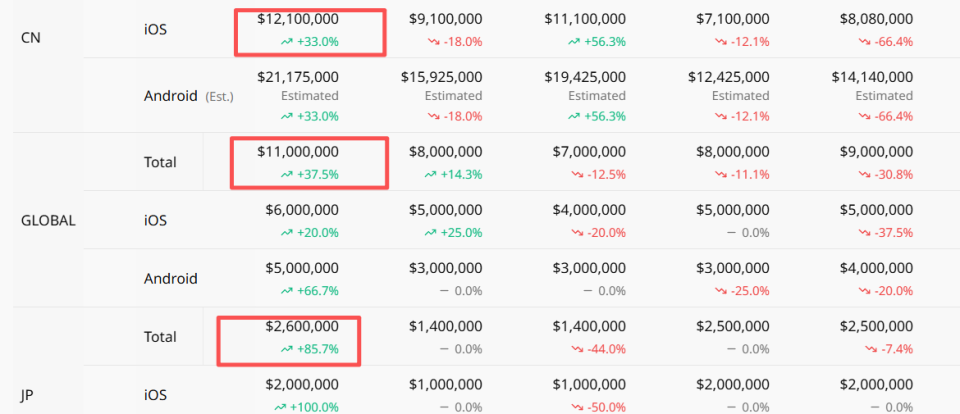Click the Android (Est.) row label under CN

pos(189,96)
